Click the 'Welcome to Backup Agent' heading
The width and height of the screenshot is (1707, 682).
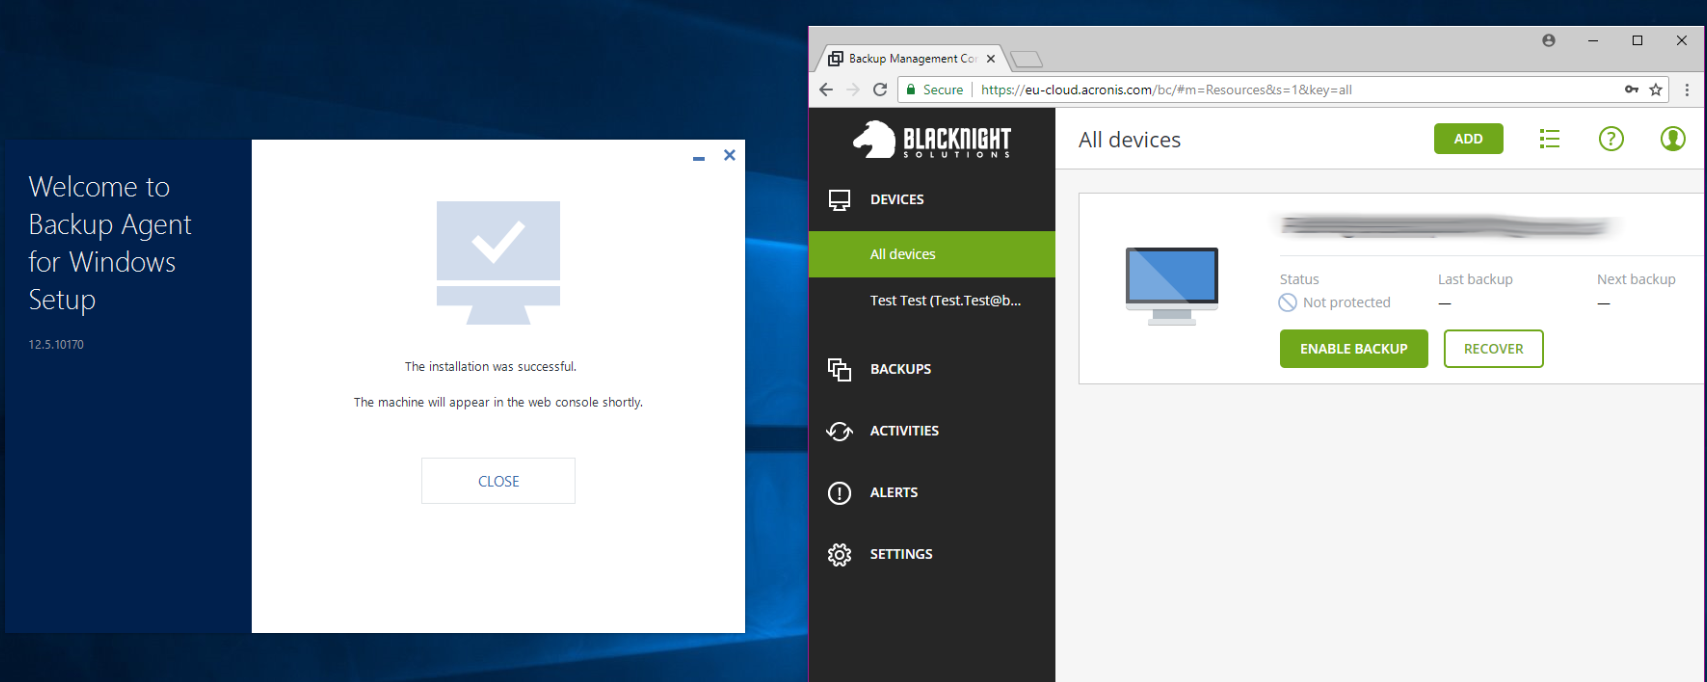tap(110, 243)
